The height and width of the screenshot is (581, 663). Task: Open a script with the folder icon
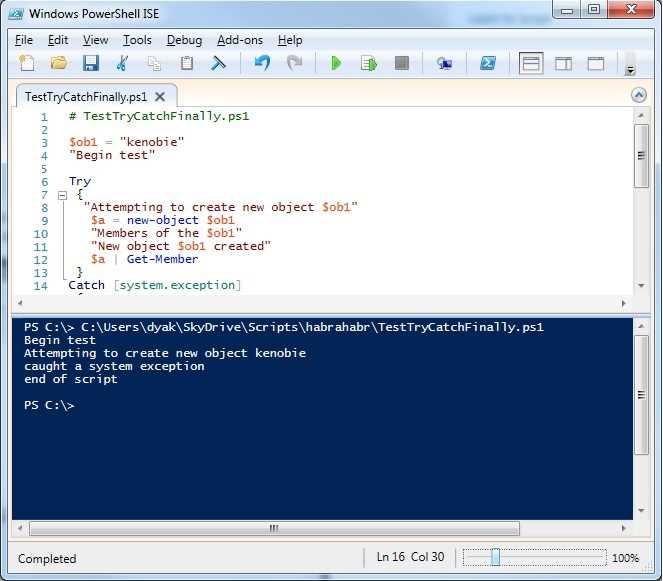[x=59, y=63]
